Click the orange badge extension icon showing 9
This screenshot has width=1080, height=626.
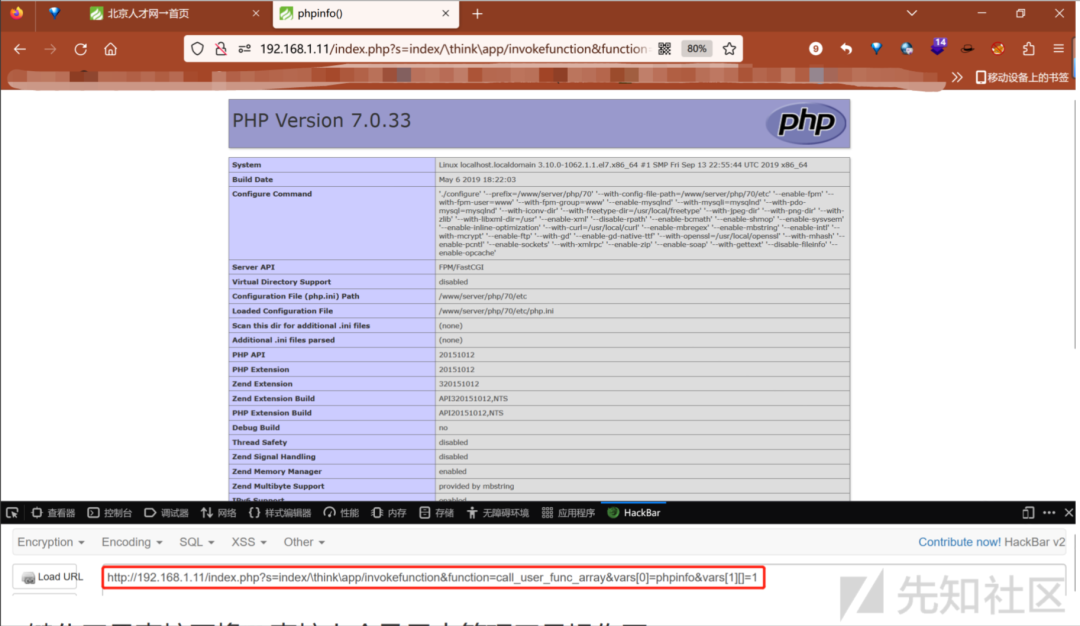(x=816, y=49)
